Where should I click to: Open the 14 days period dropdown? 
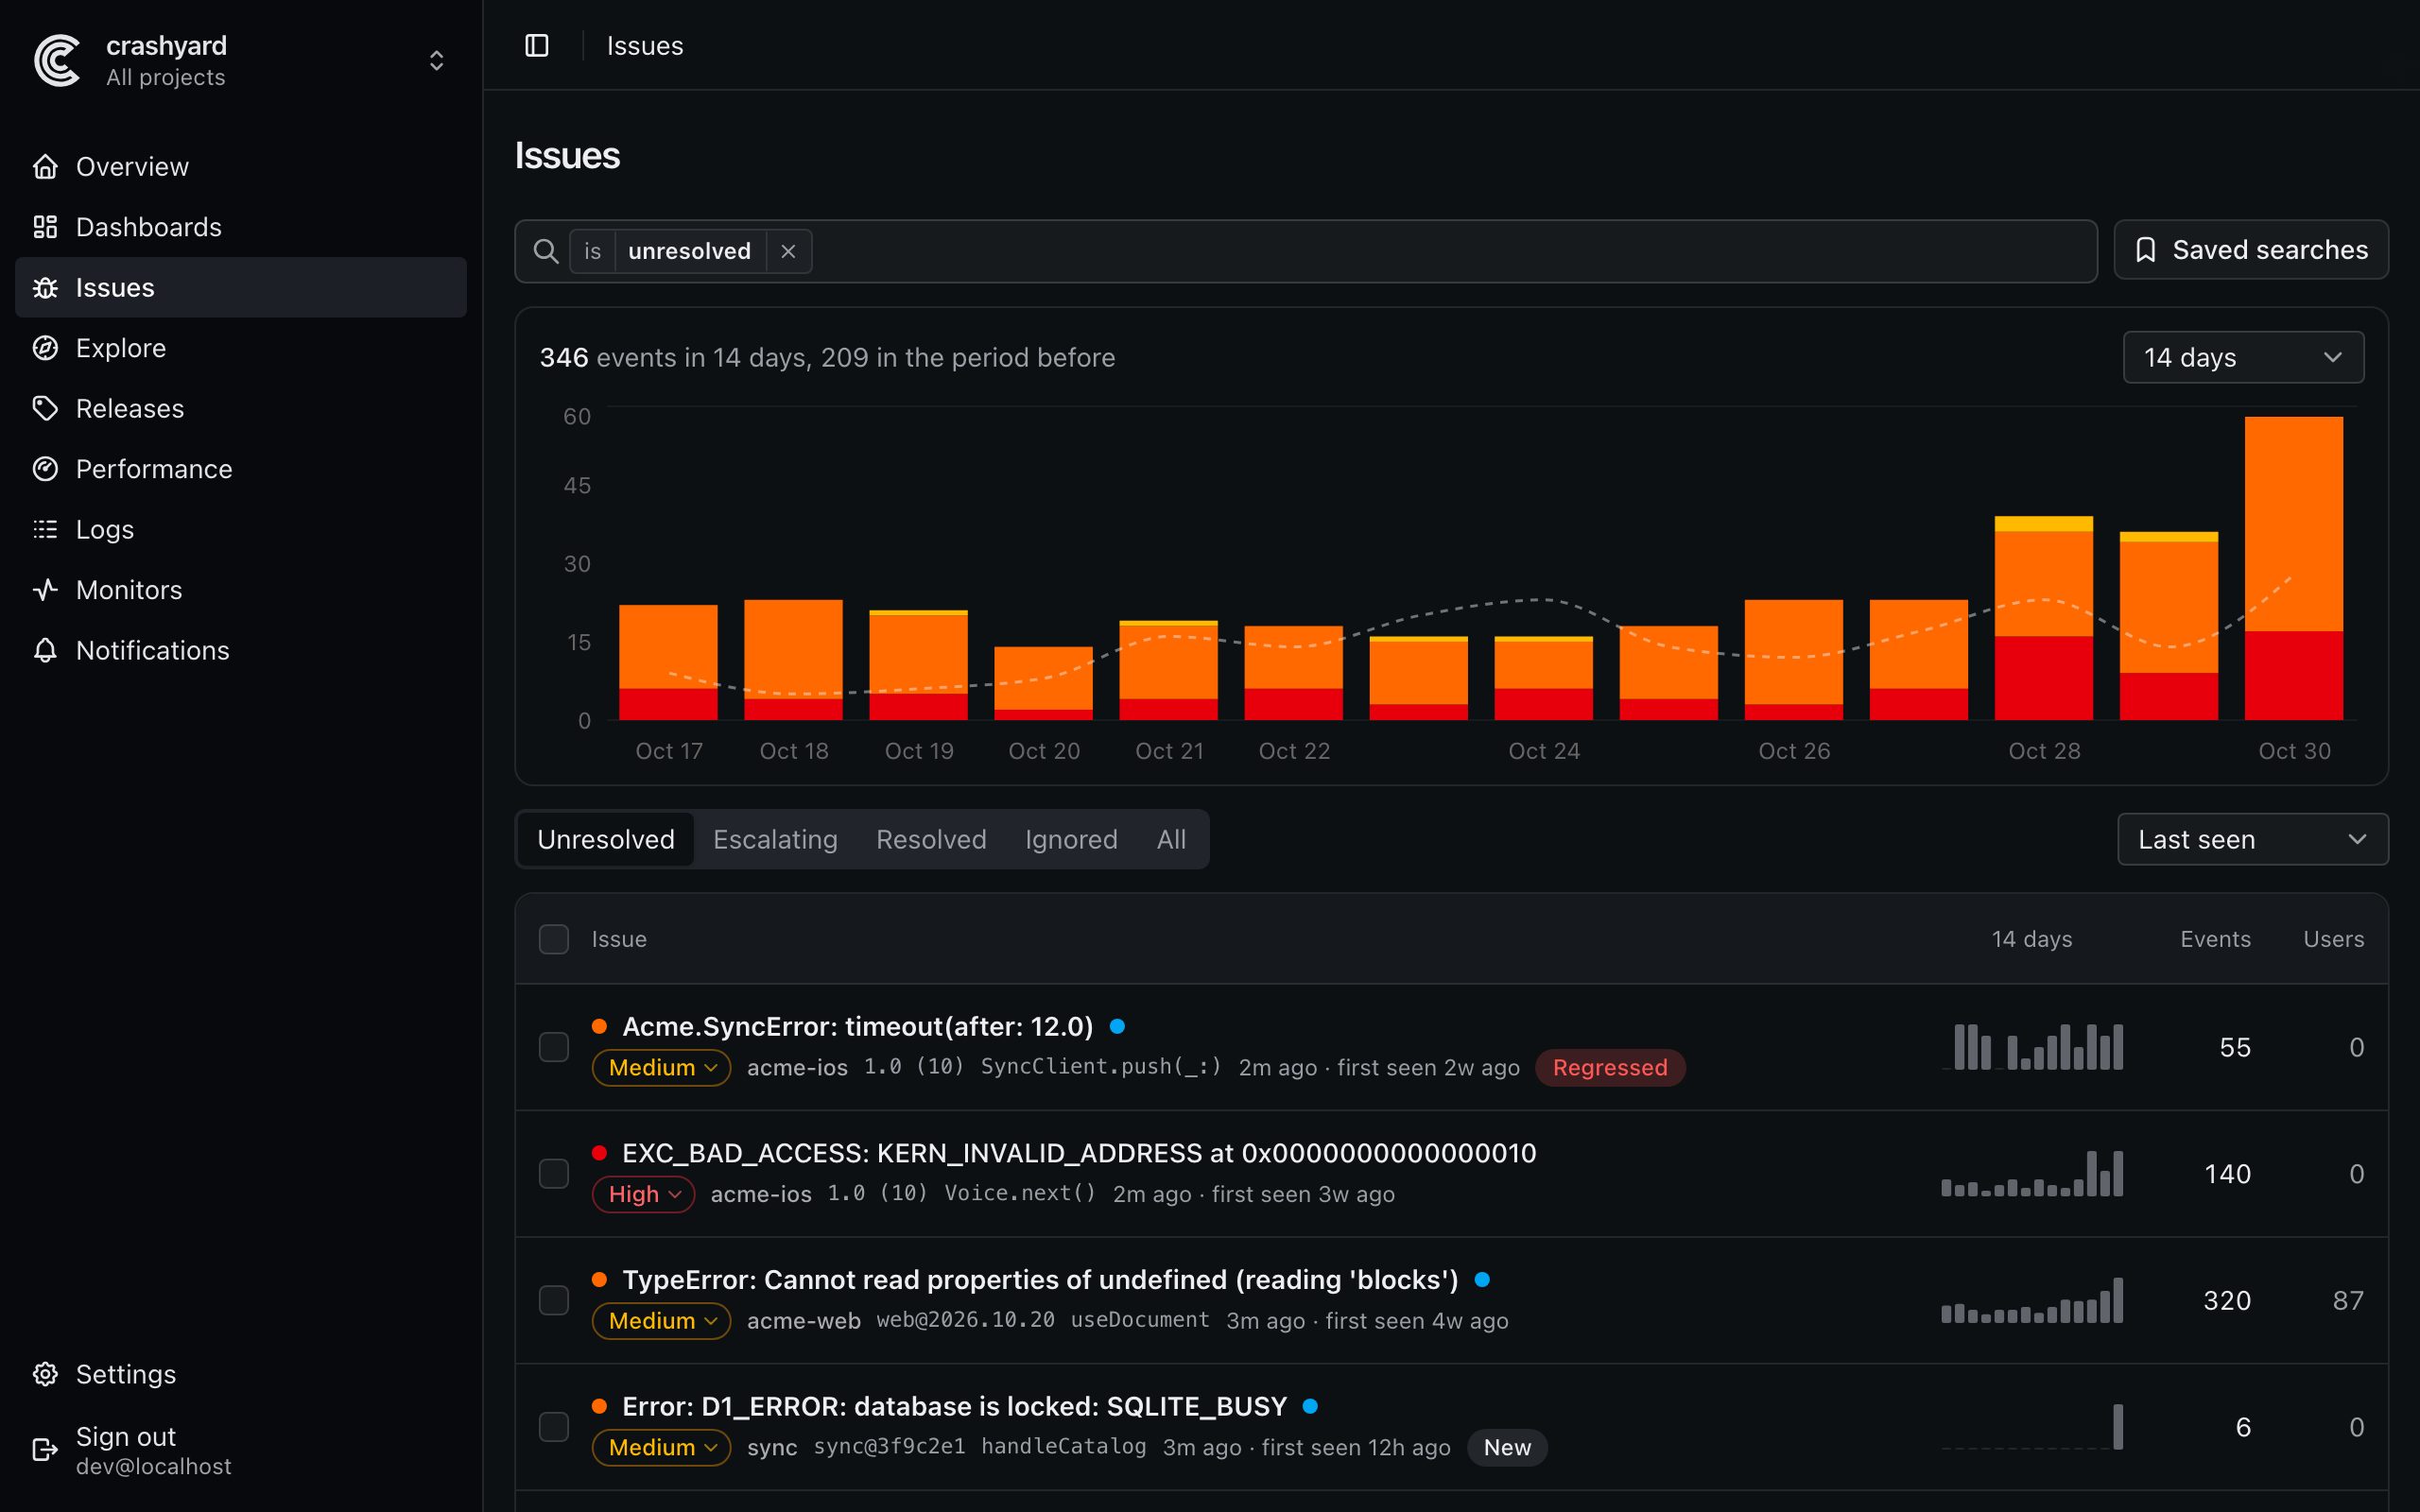point(2243,357)
